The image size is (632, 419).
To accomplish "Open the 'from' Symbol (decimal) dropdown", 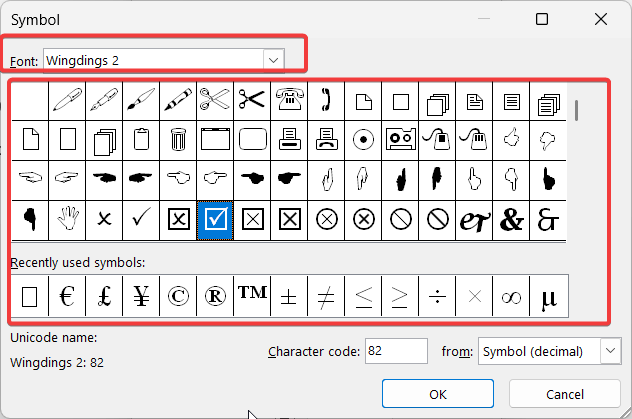I will 610,351.
